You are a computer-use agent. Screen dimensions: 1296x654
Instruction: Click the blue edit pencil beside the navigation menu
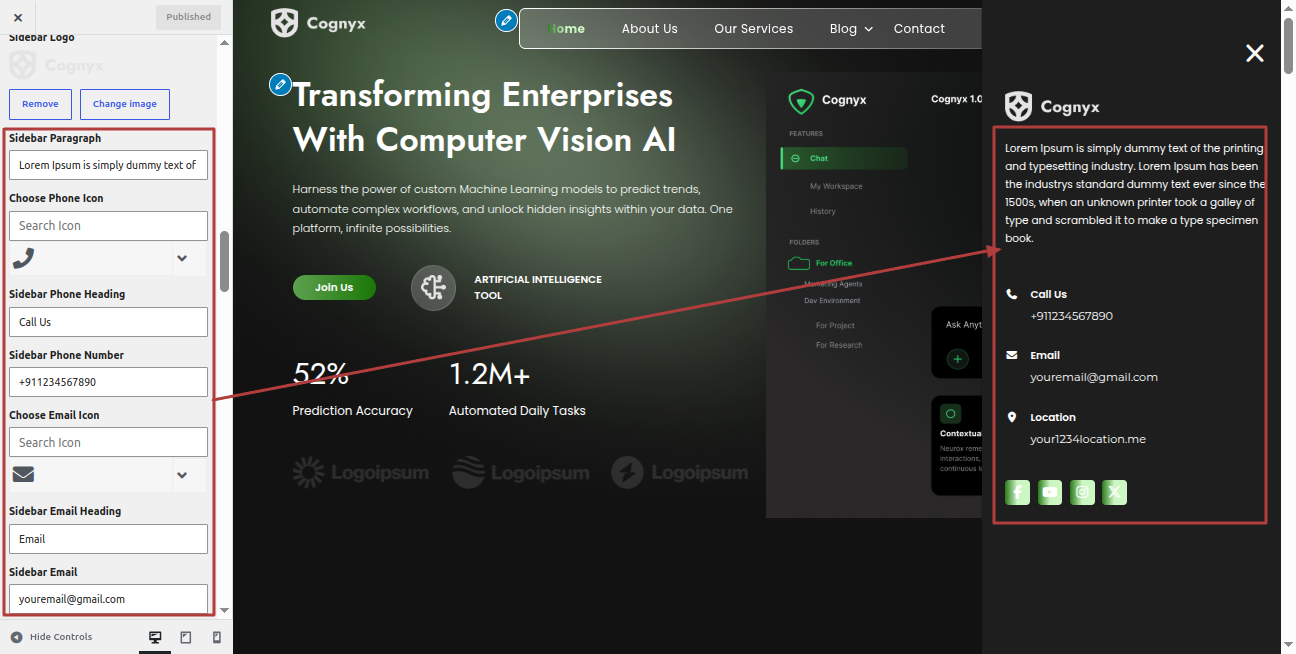coord(507,20)
